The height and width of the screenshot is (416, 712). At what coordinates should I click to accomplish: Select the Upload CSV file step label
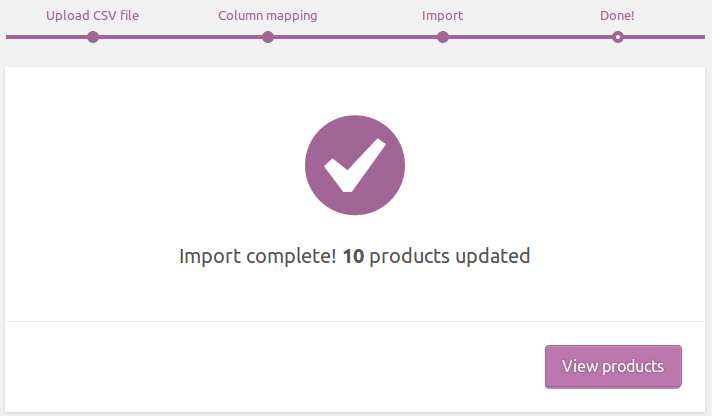tap(92, 16)
